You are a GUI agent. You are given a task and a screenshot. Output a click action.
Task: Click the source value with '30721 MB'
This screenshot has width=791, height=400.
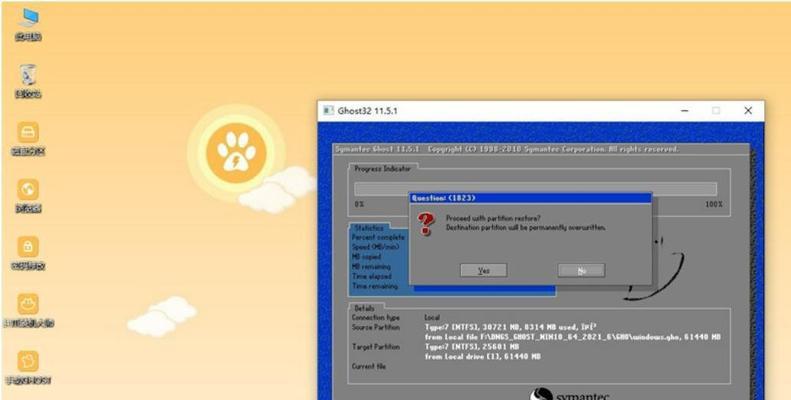click(x=511, y=327)
